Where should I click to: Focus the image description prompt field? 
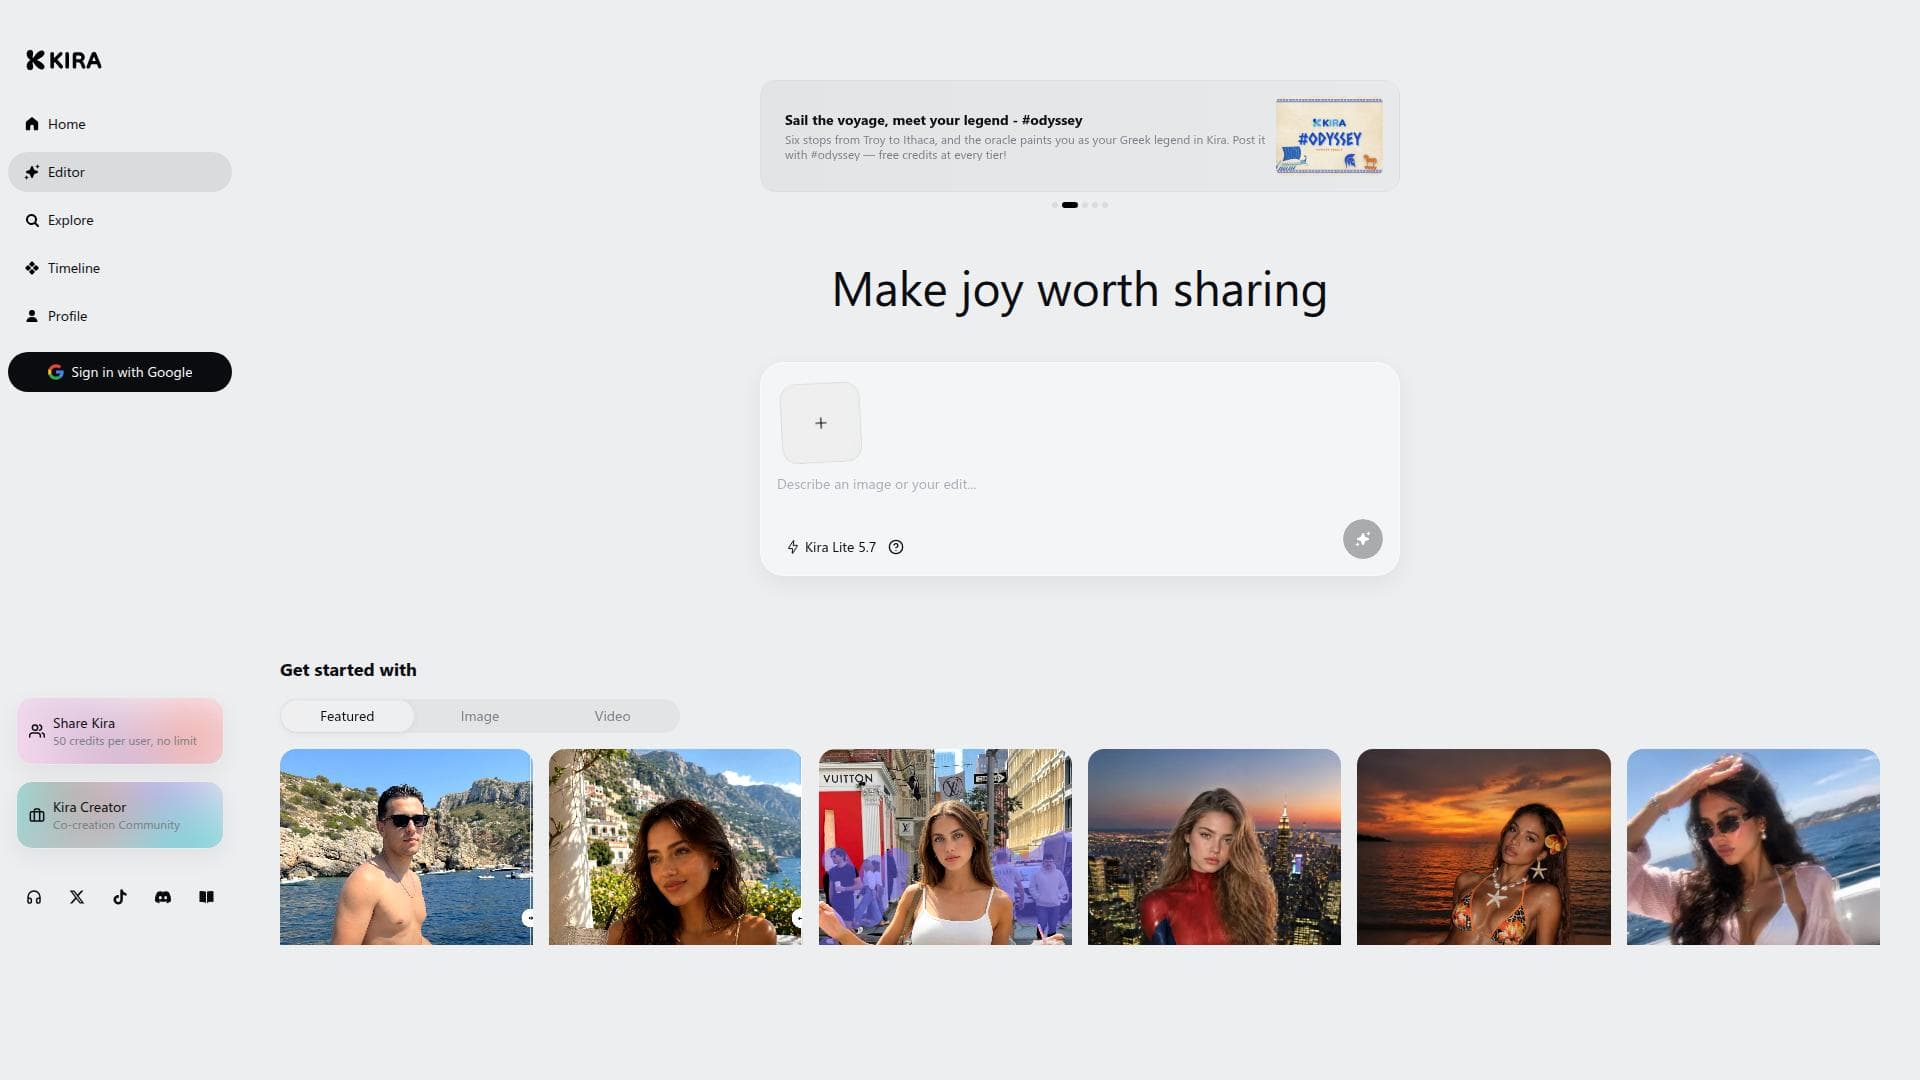[1079, 484]
